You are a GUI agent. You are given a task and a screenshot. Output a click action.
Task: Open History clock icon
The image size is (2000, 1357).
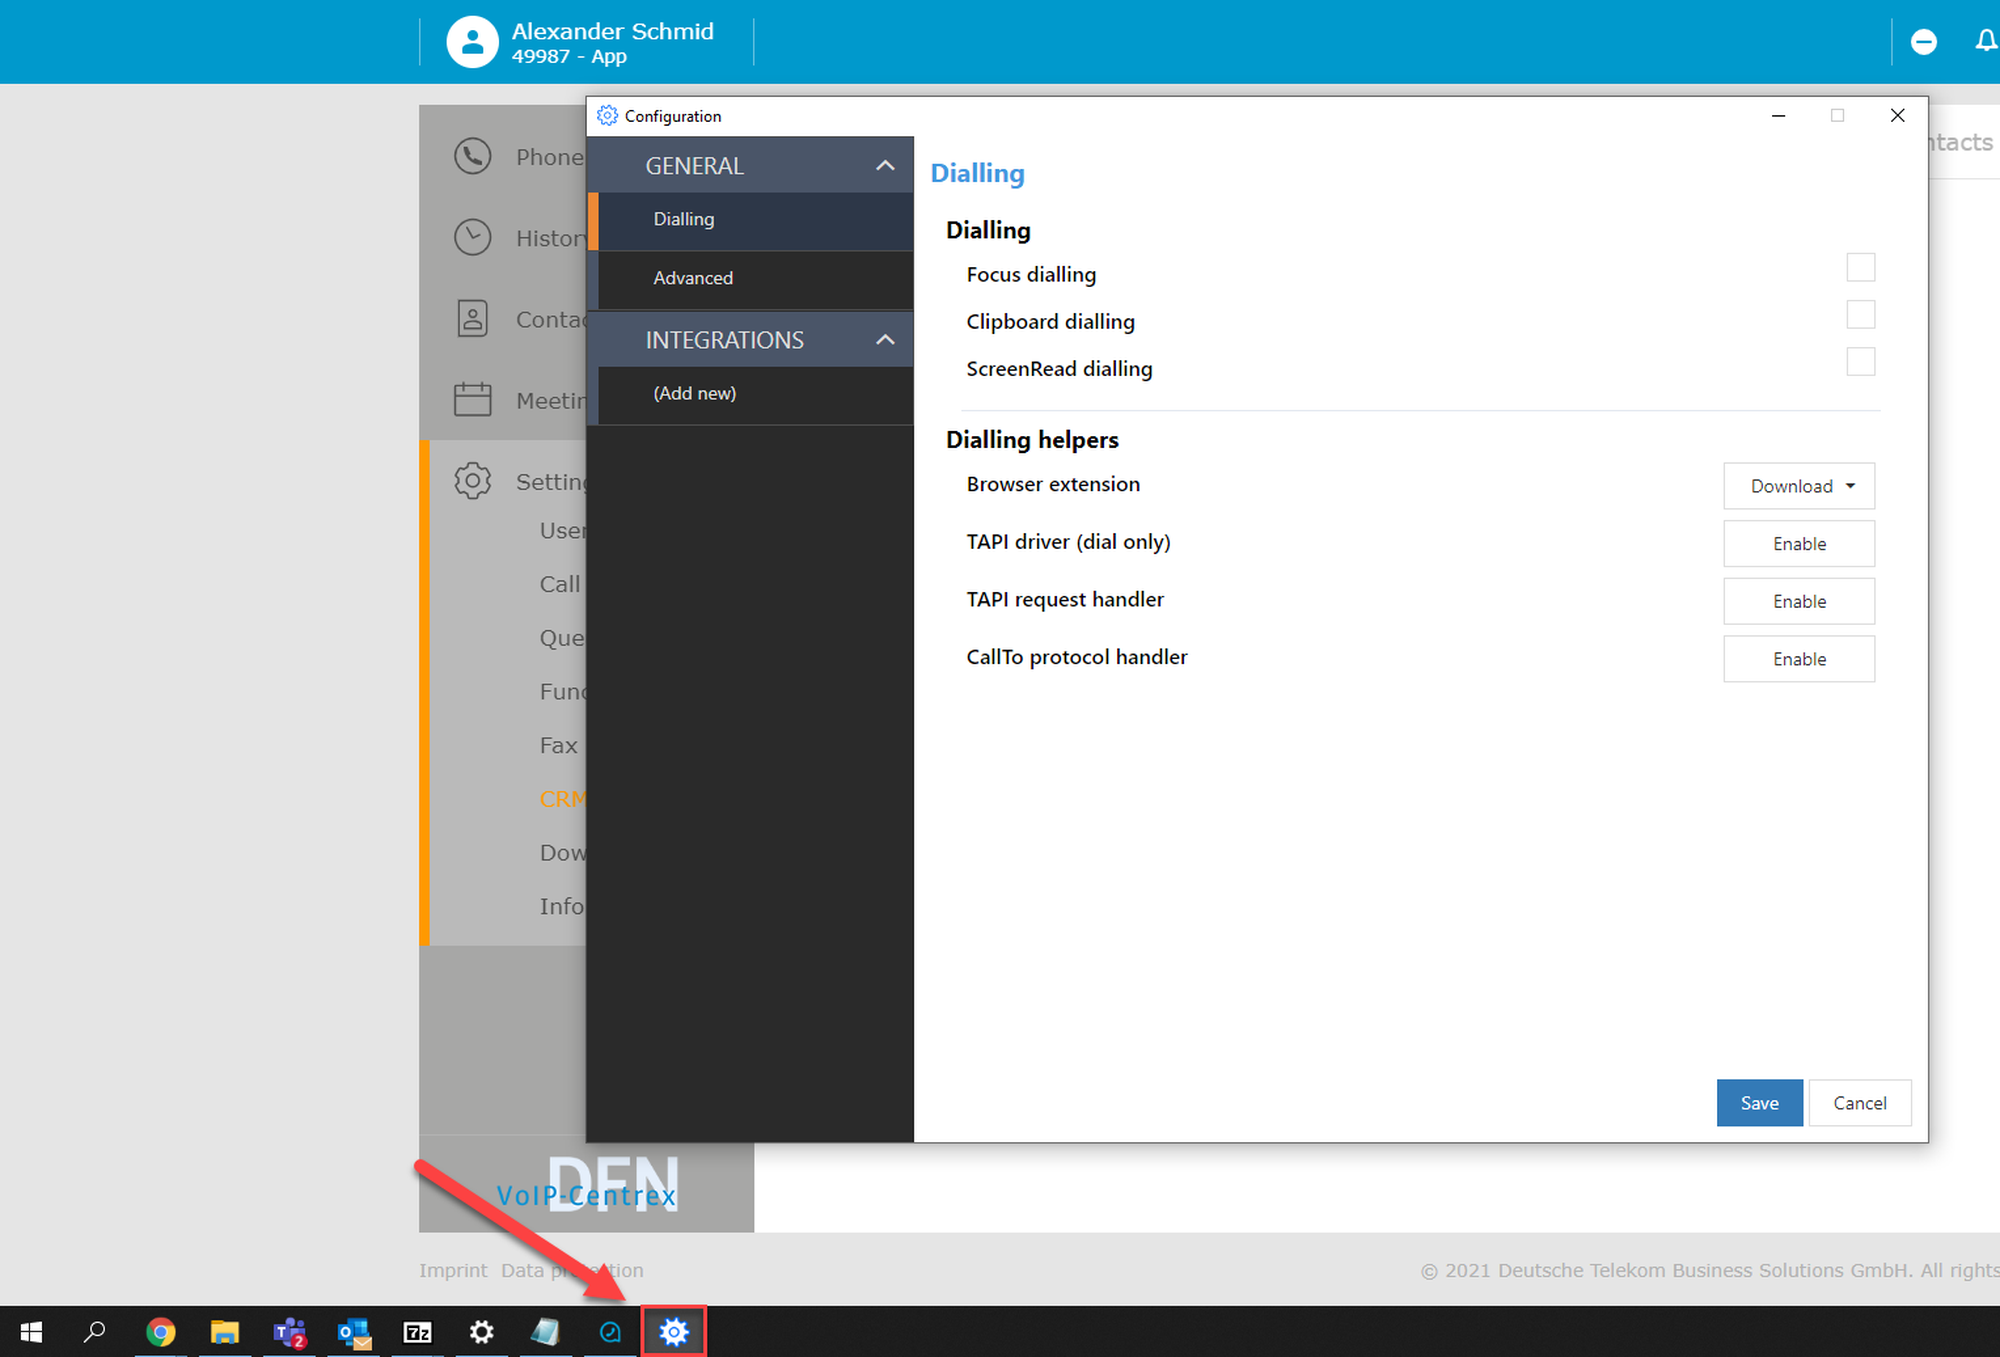pyautogui.click(x=472, y=238)
